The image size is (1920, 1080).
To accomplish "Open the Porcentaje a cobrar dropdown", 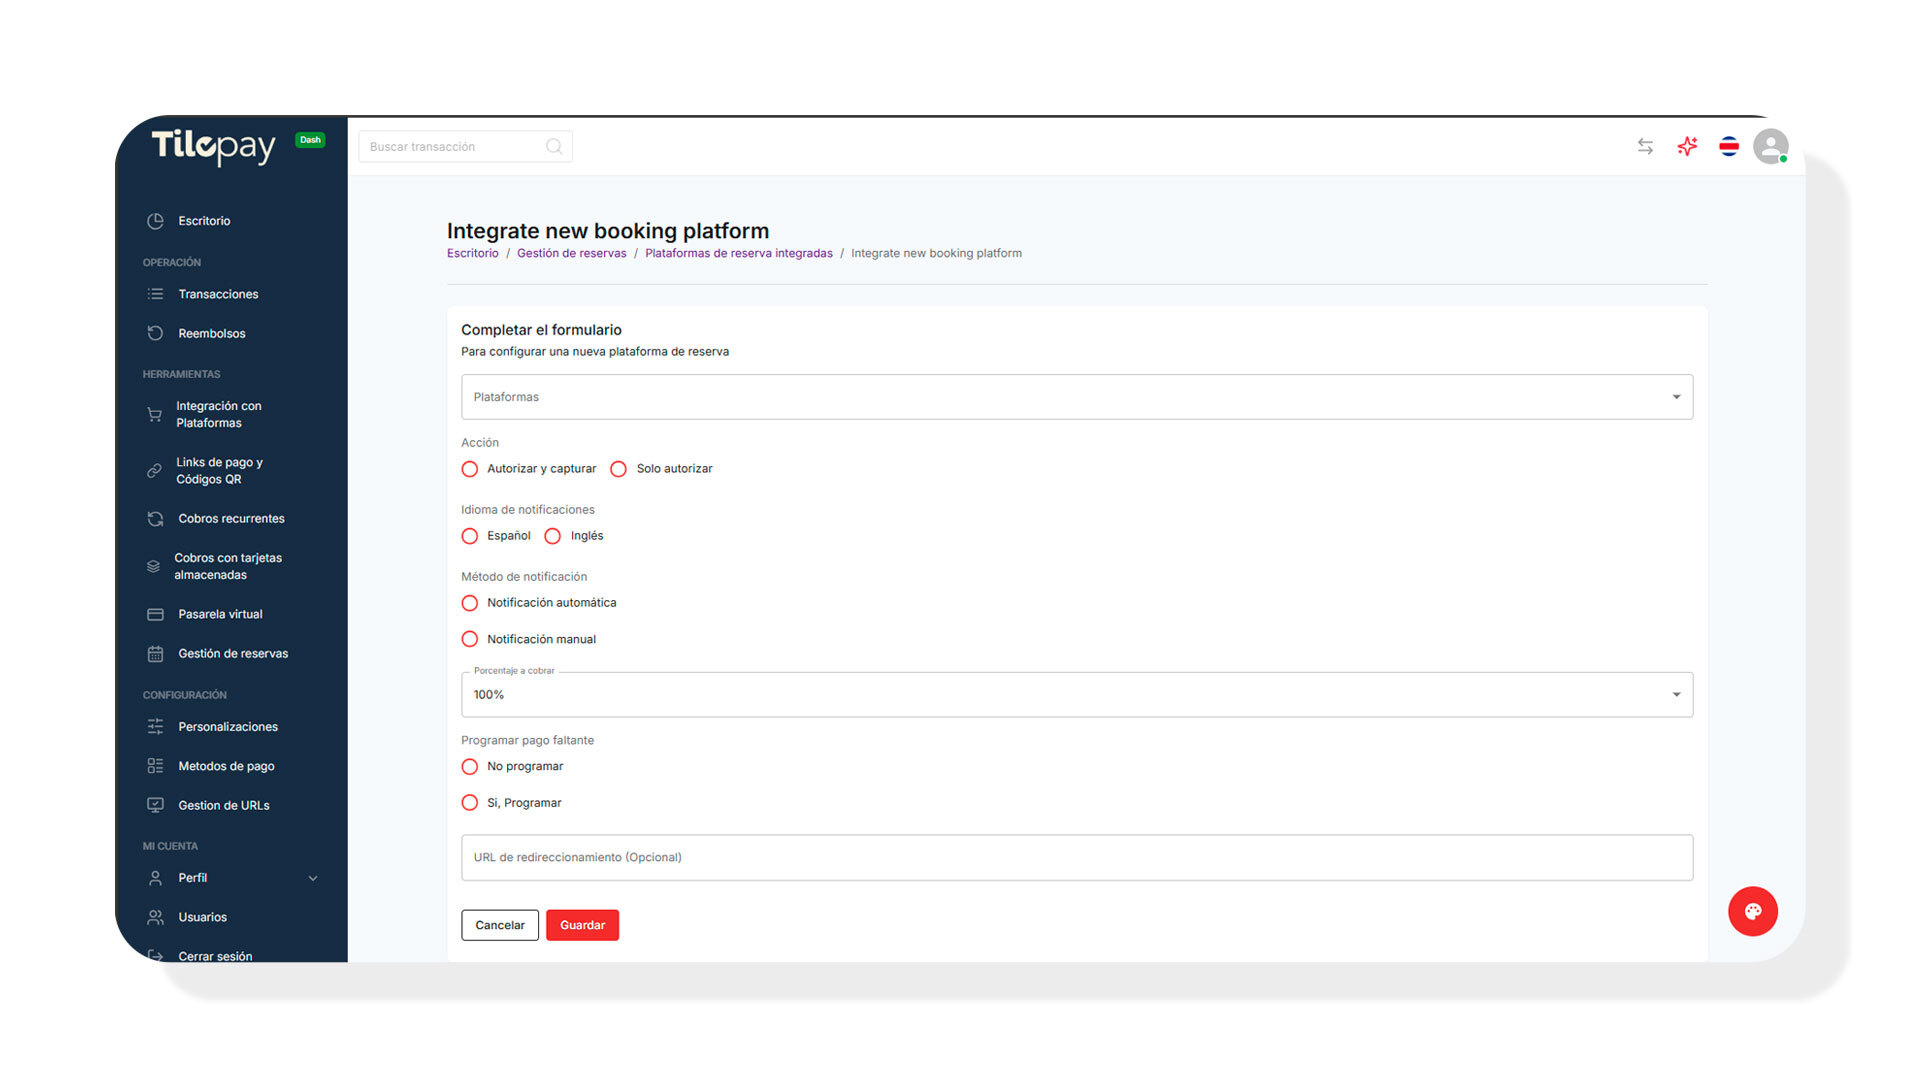I will 1076,695.
